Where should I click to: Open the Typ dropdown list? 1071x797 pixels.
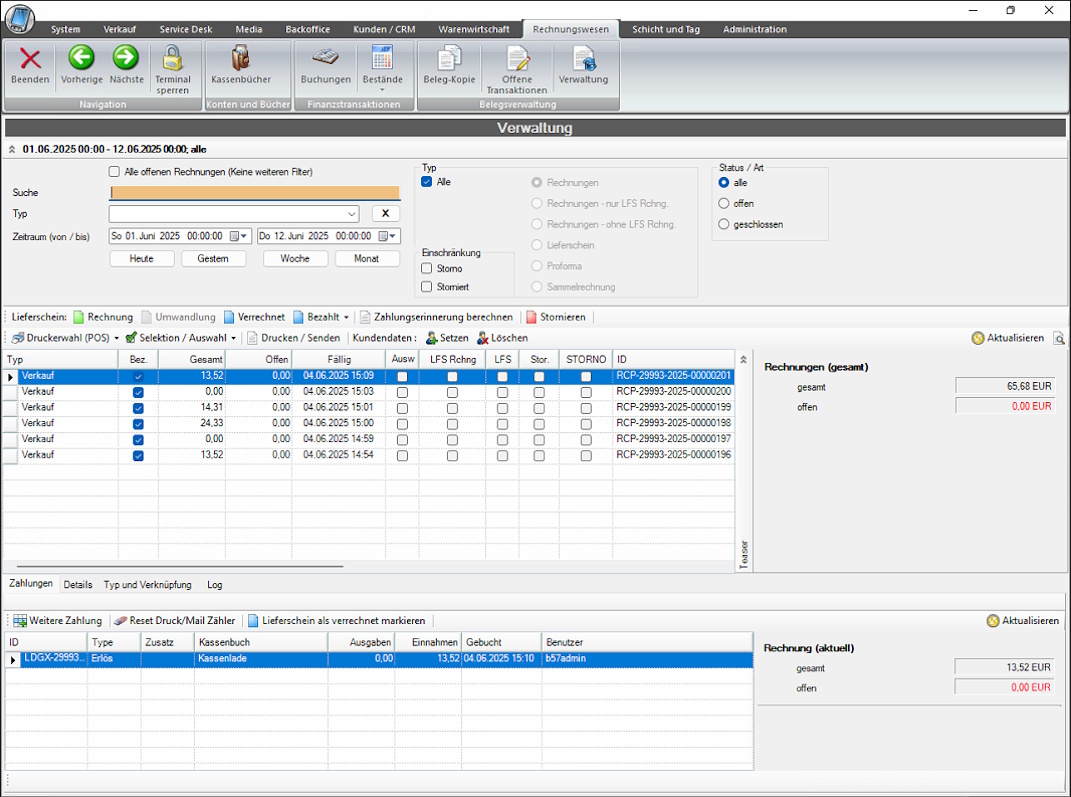[351, 213]
